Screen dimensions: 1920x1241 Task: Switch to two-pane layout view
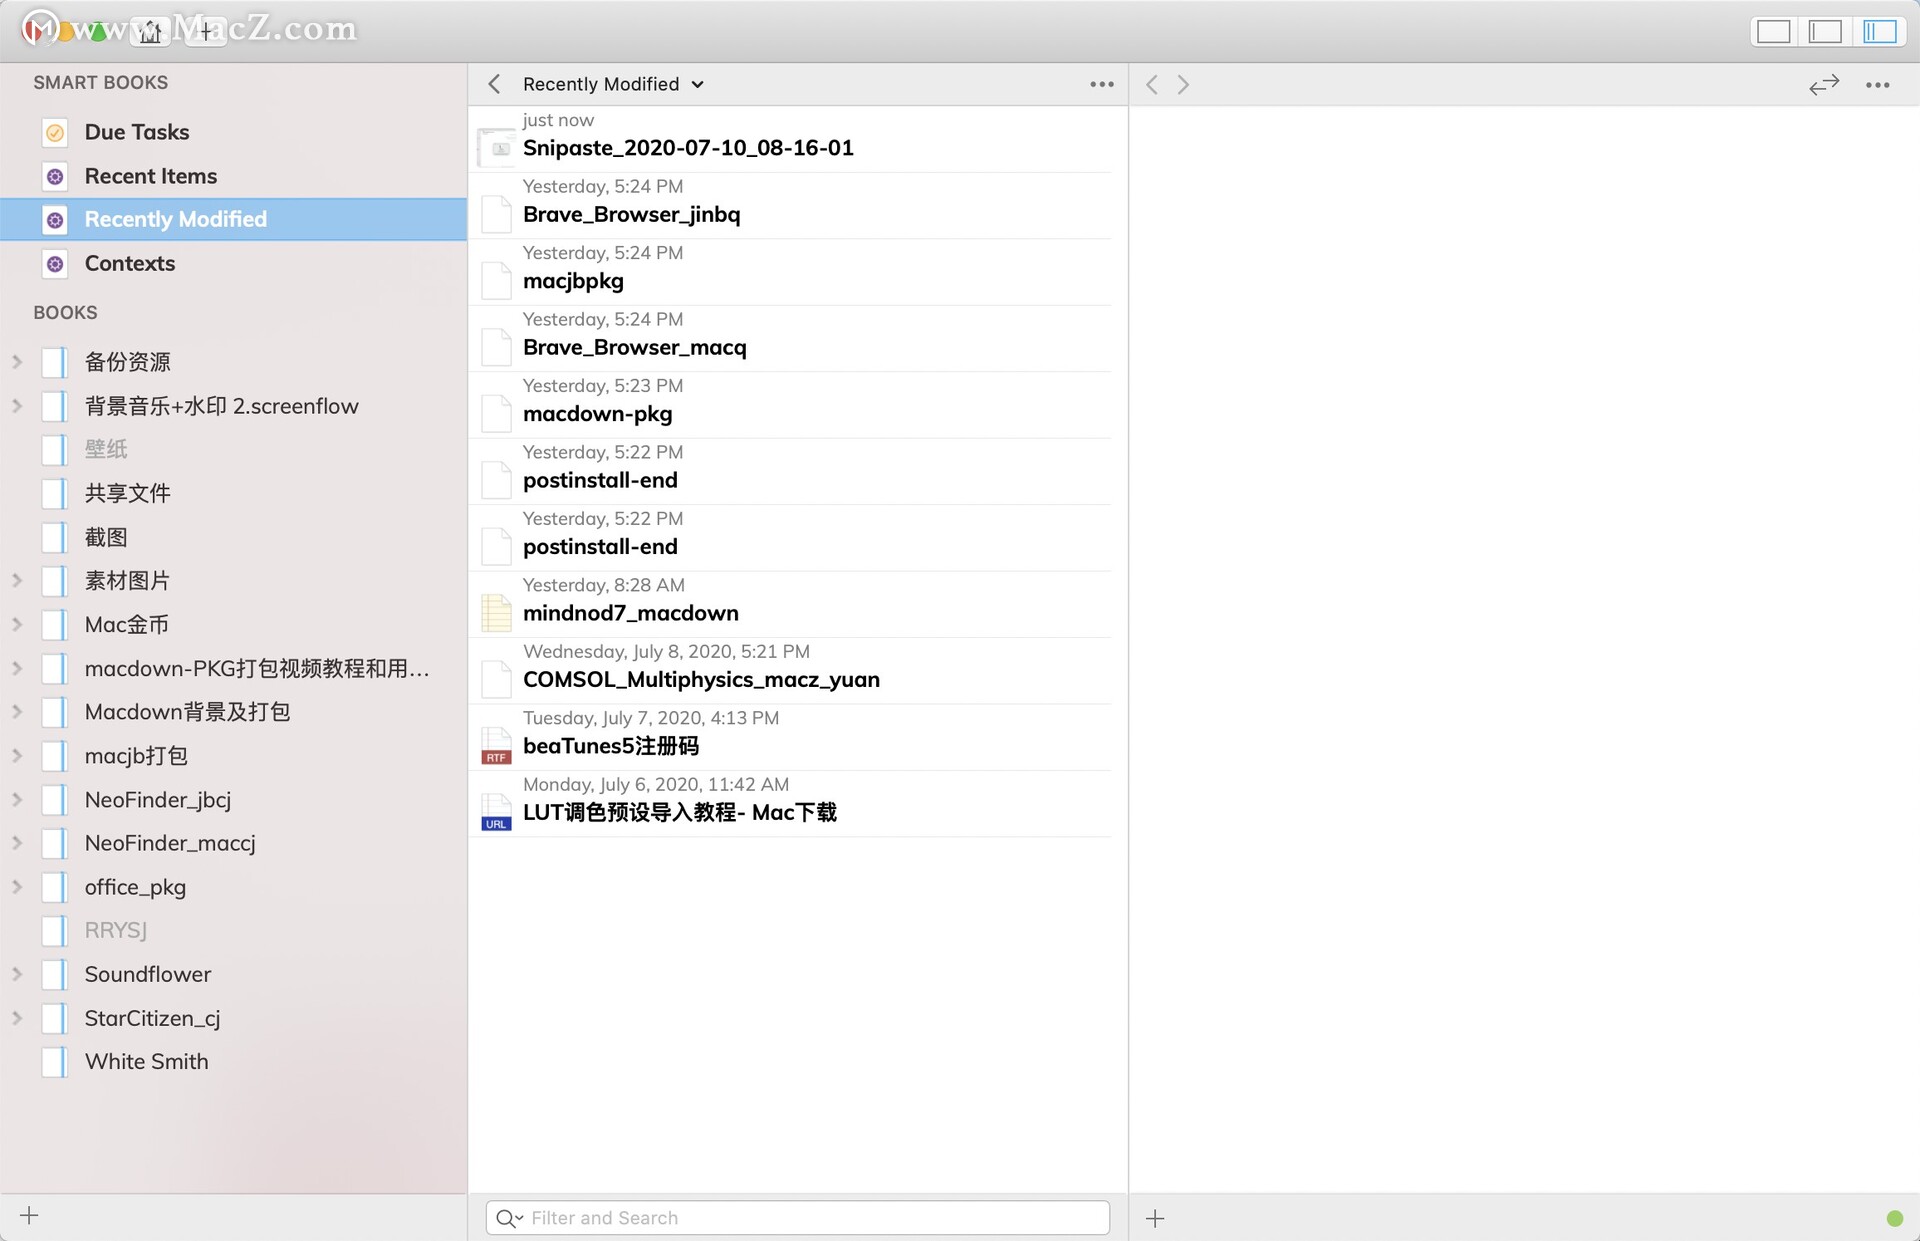(1825, 32)
